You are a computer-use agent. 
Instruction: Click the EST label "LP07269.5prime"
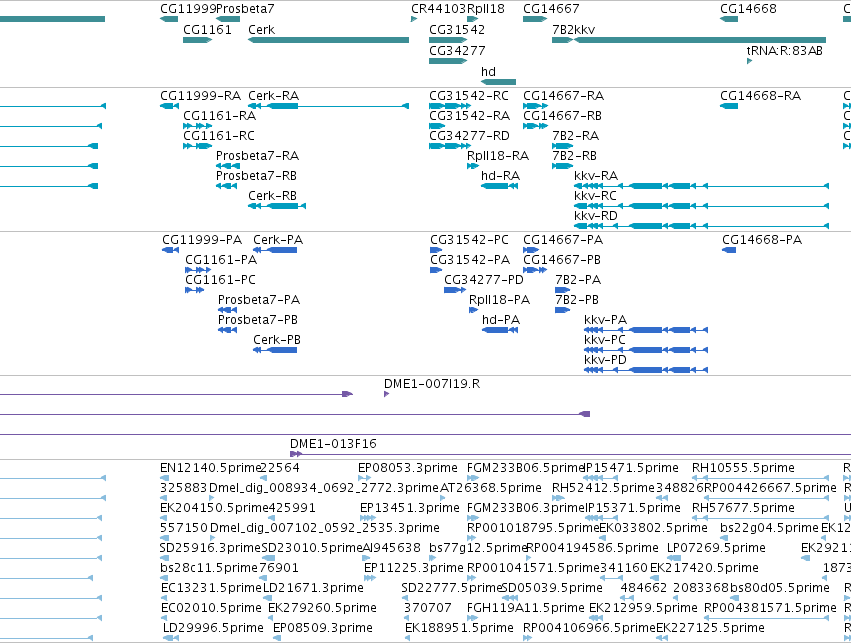coord(716,548)
